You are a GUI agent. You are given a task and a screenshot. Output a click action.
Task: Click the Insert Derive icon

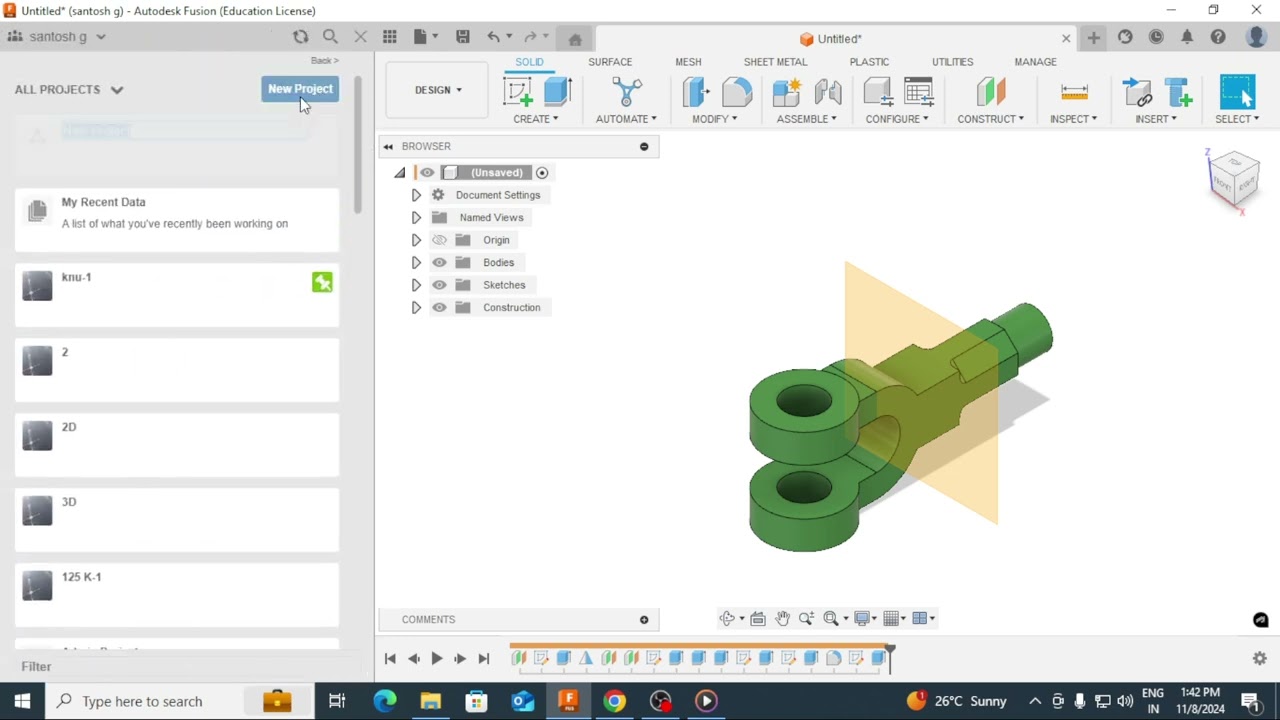1137,92
